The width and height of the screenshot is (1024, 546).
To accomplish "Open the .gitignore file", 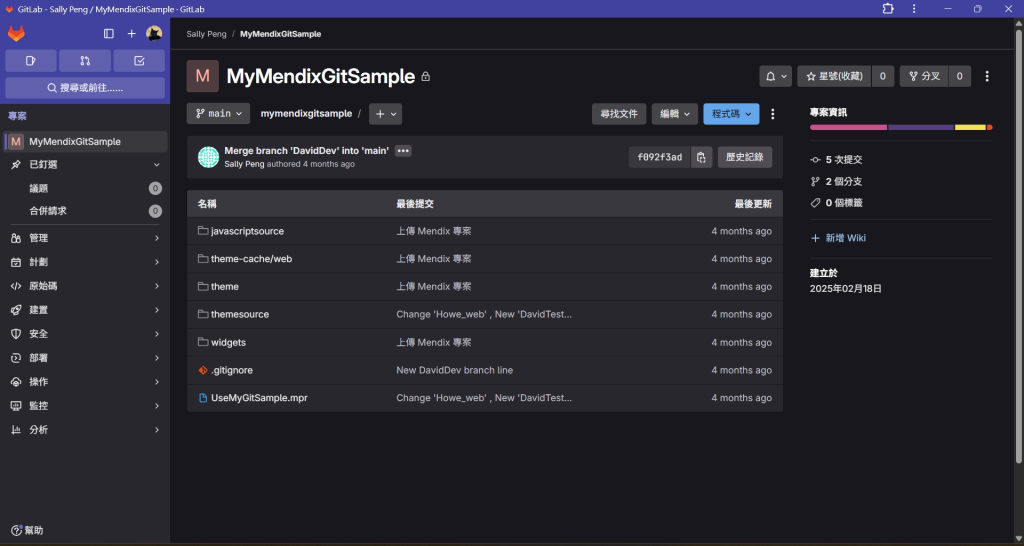I will 232,370.
